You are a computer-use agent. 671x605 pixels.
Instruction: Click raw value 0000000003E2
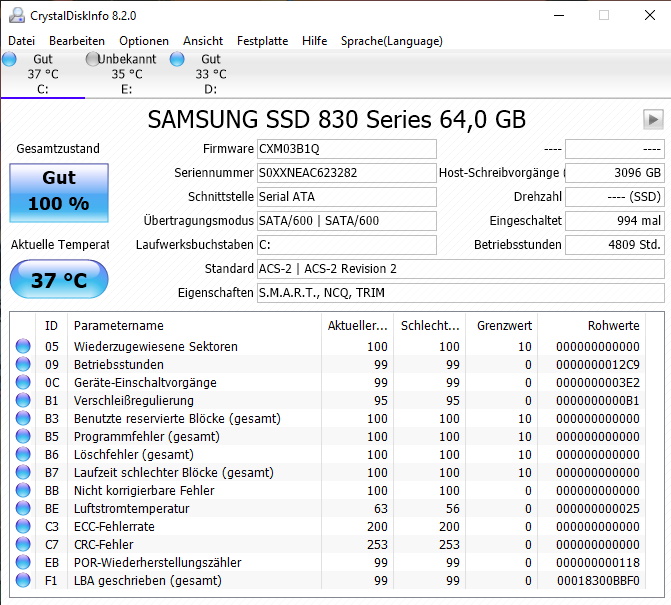pos(598,383)
